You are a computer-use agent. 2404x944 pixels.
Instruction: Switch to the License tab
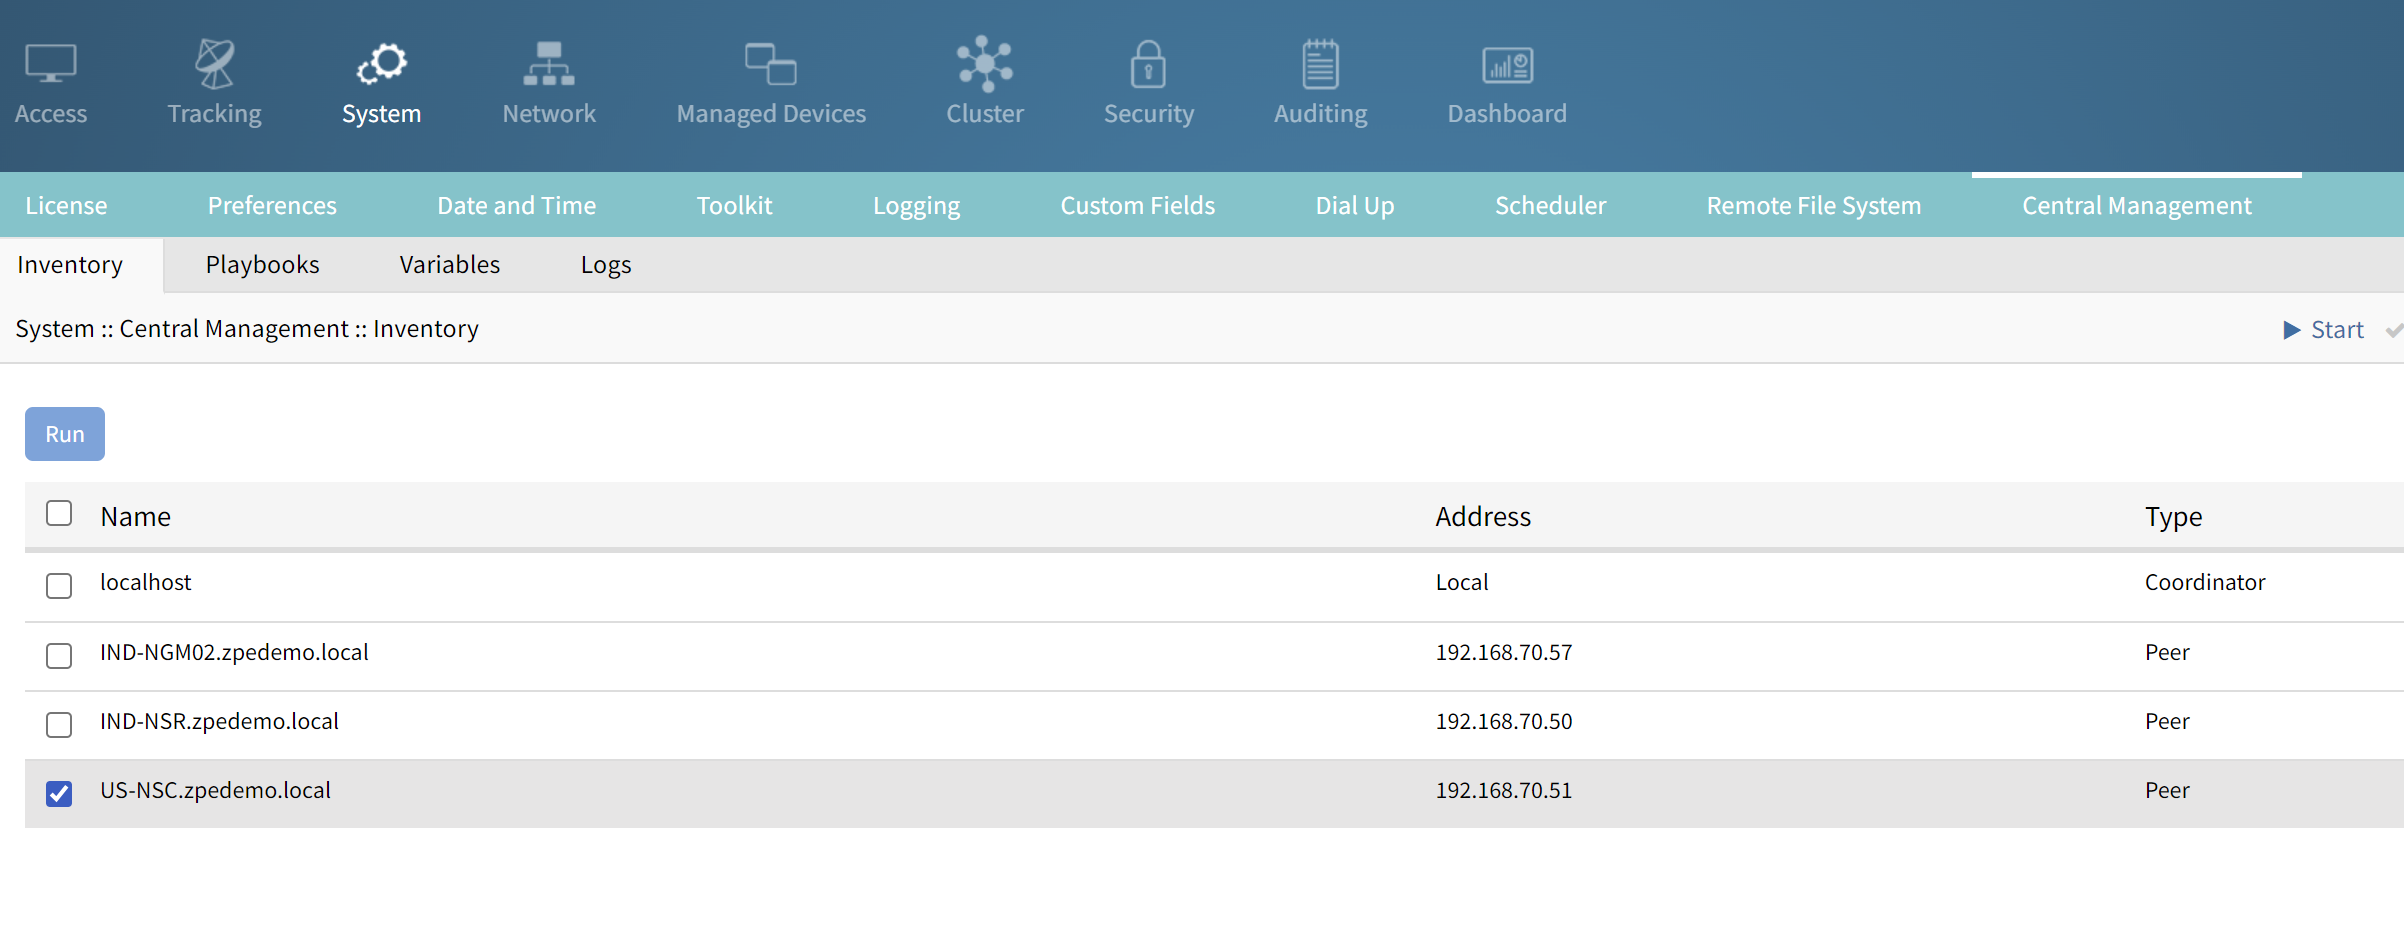coord(66,205)
